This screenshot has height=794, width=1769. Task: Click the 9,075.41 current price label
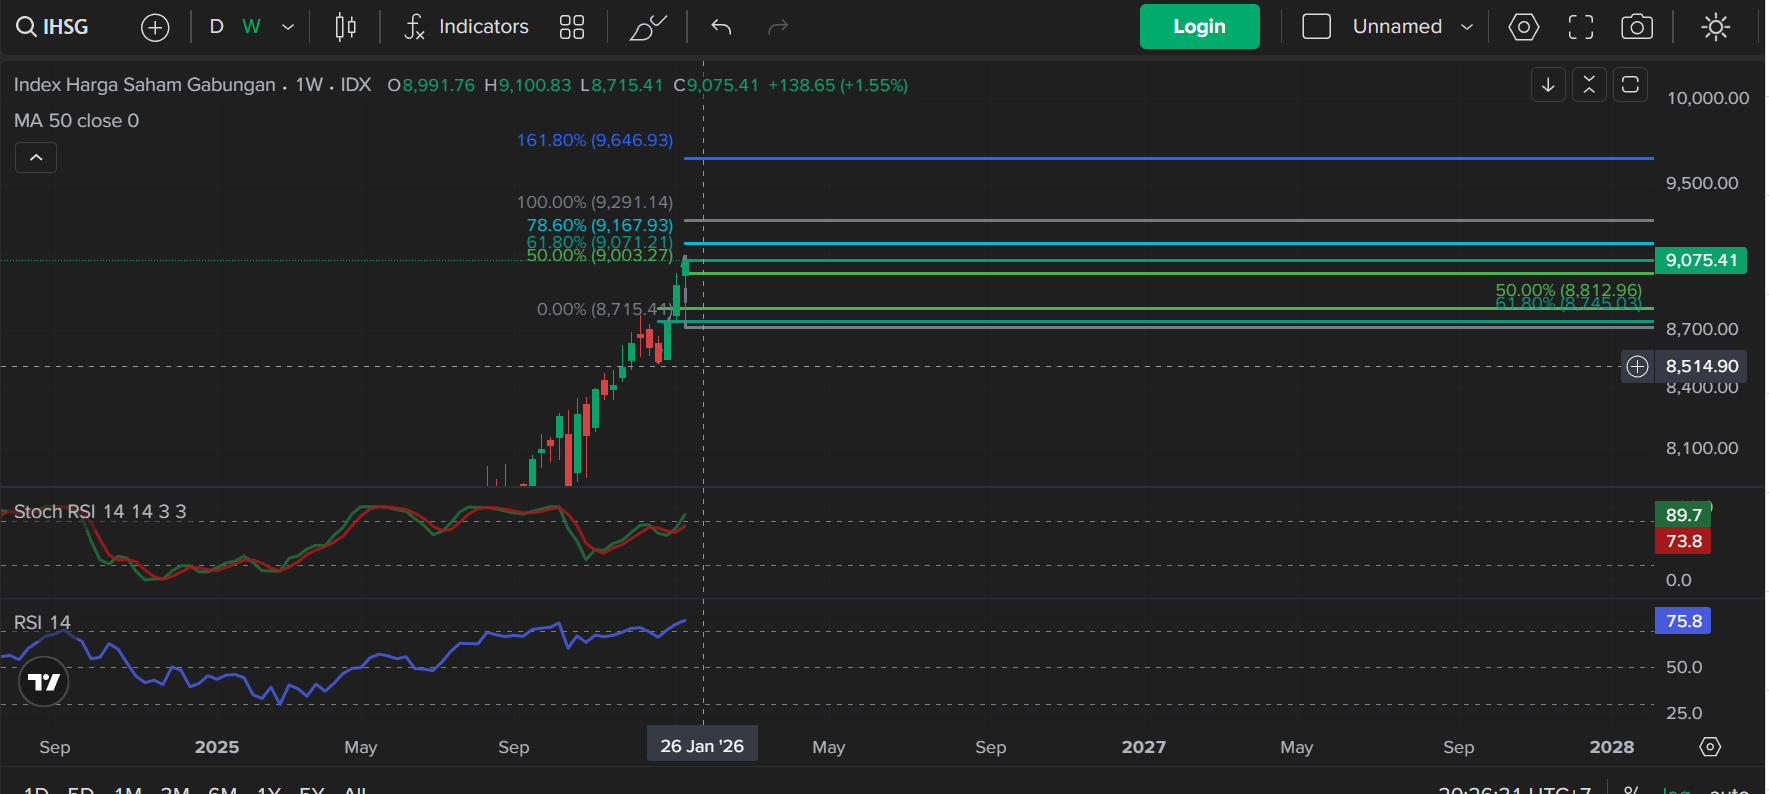[1700, 261]
